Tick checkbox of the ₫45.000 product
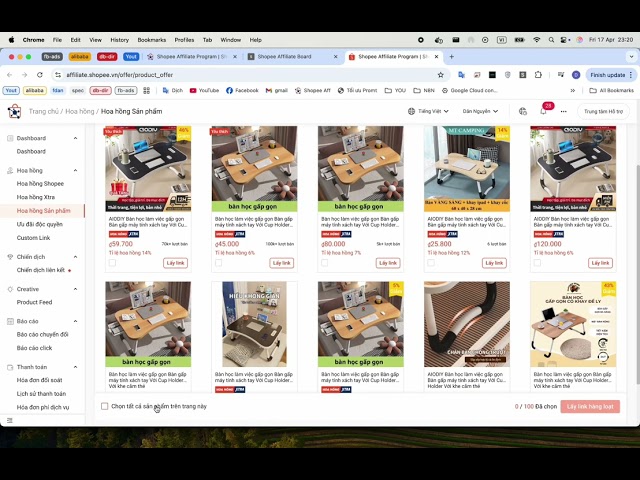640x480 pixels. point(218,263)
